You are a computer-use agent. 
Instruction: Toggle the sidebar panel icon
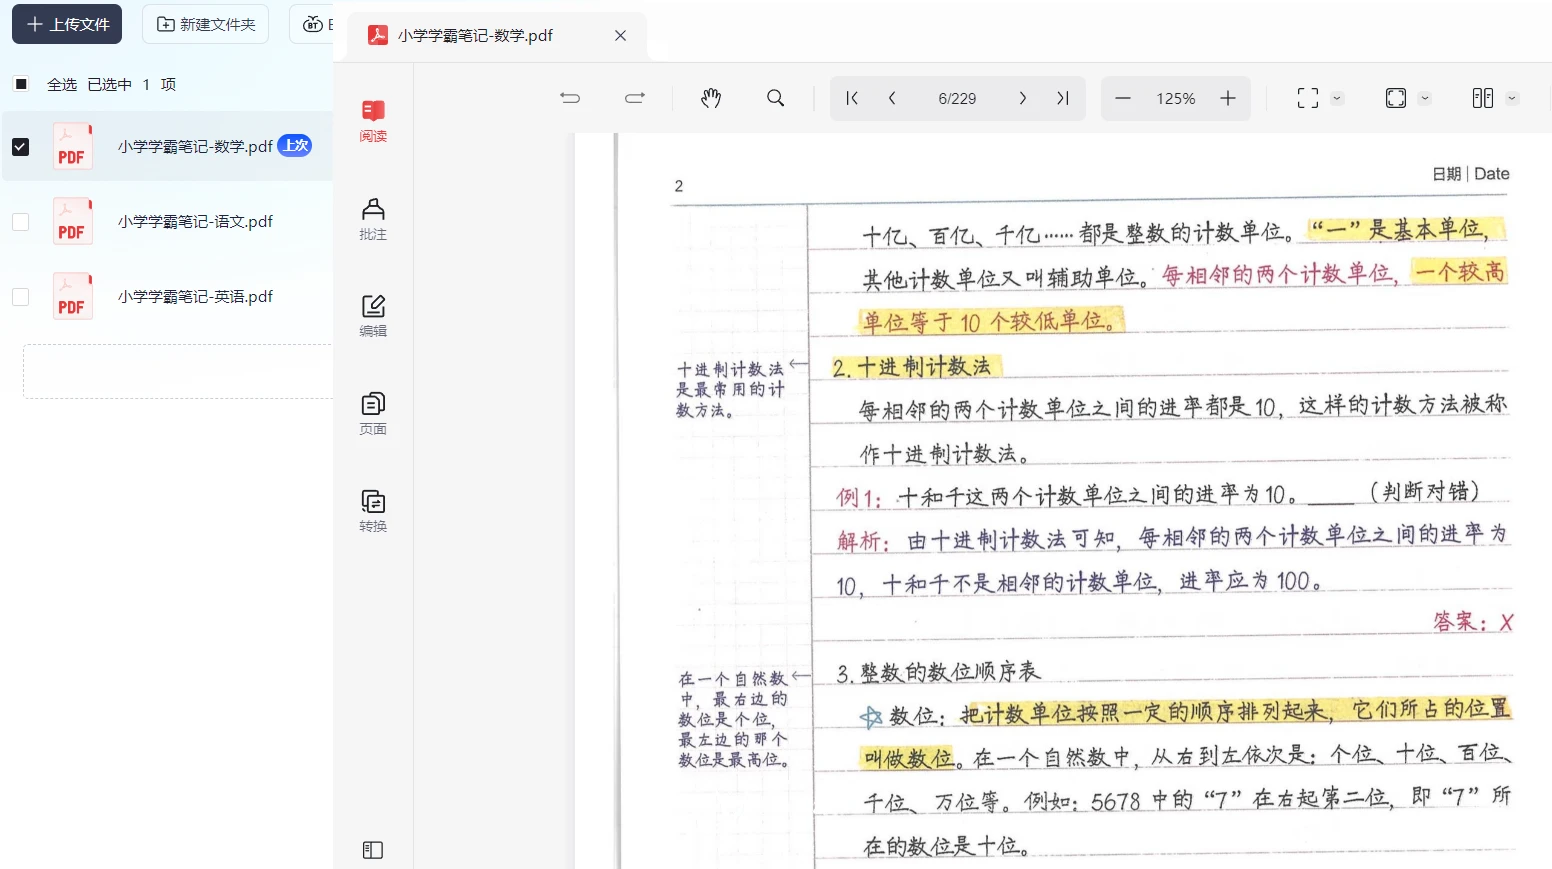[373, 850]
